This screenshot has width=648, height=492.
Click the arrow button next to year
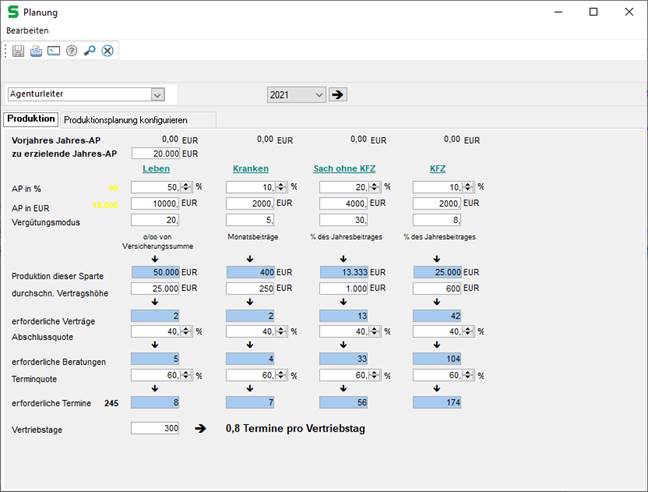pyautogui.click(x=338, y=94)
